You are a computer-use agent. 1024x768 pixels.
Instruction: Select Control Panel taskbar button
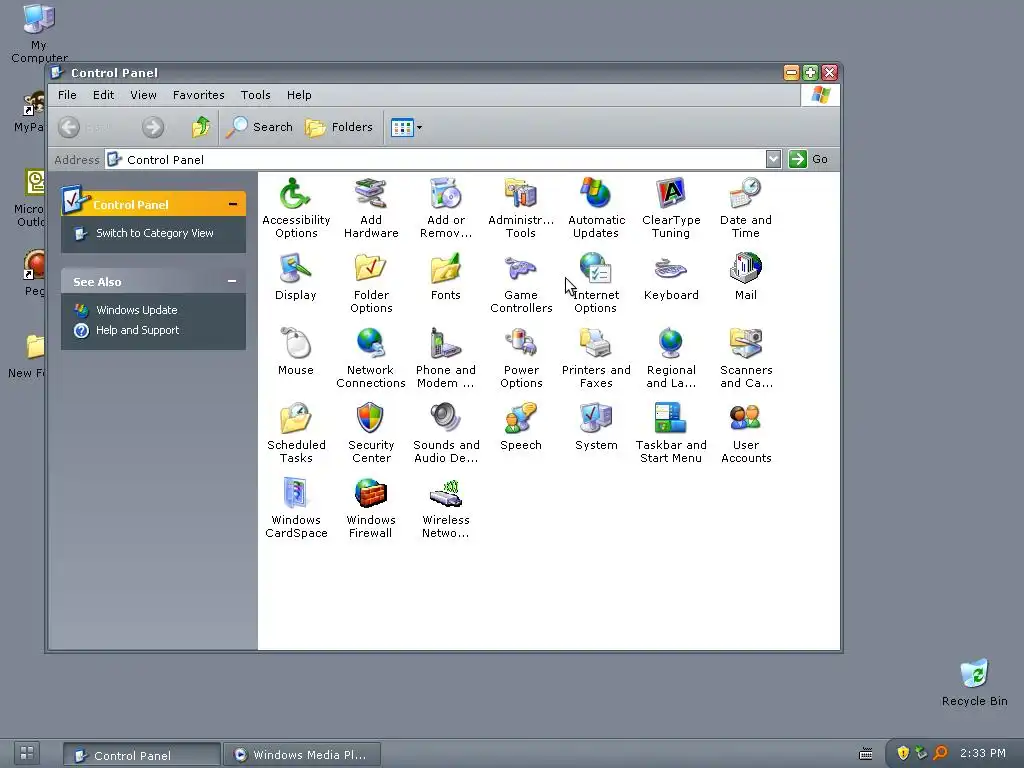142,755
